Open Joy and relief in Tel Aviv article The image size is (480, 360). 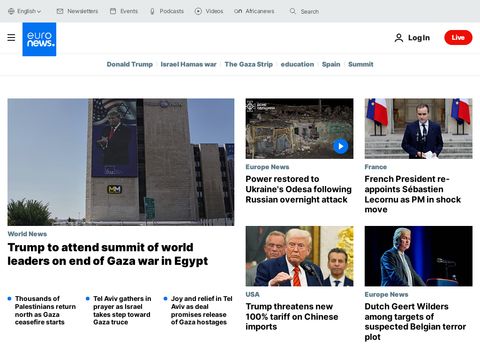pyautogui.click(x=202, y=310)
